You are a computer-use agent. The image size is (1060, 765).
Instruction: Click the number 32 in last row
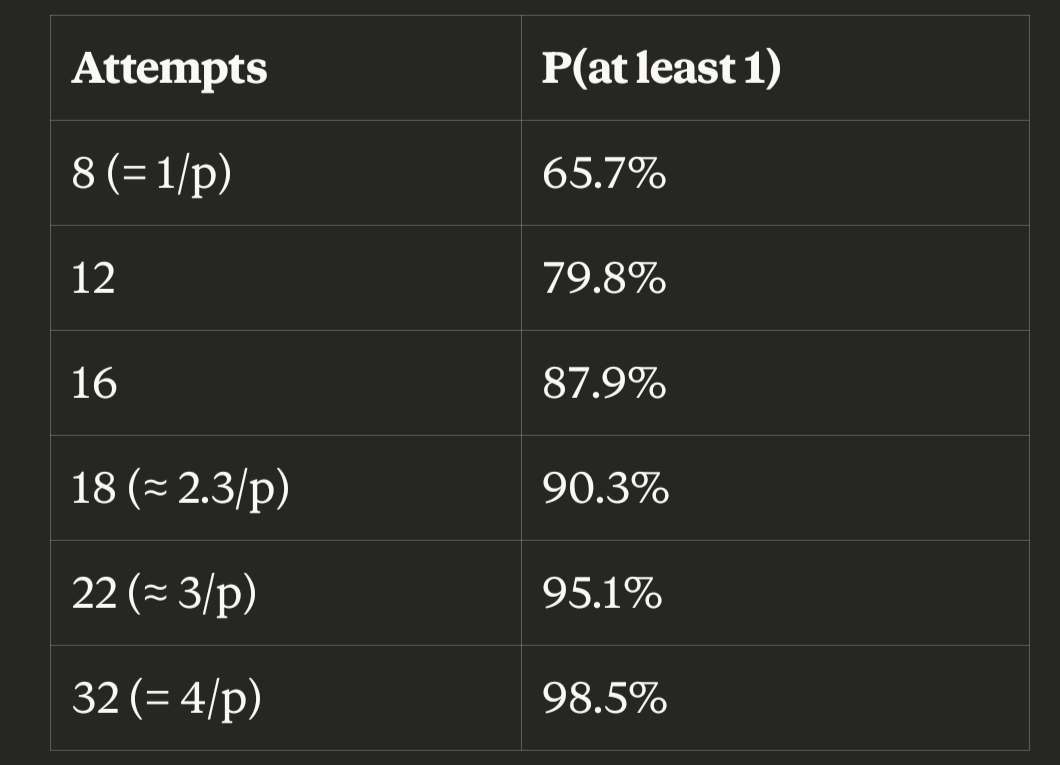click(x=95, y=697)
